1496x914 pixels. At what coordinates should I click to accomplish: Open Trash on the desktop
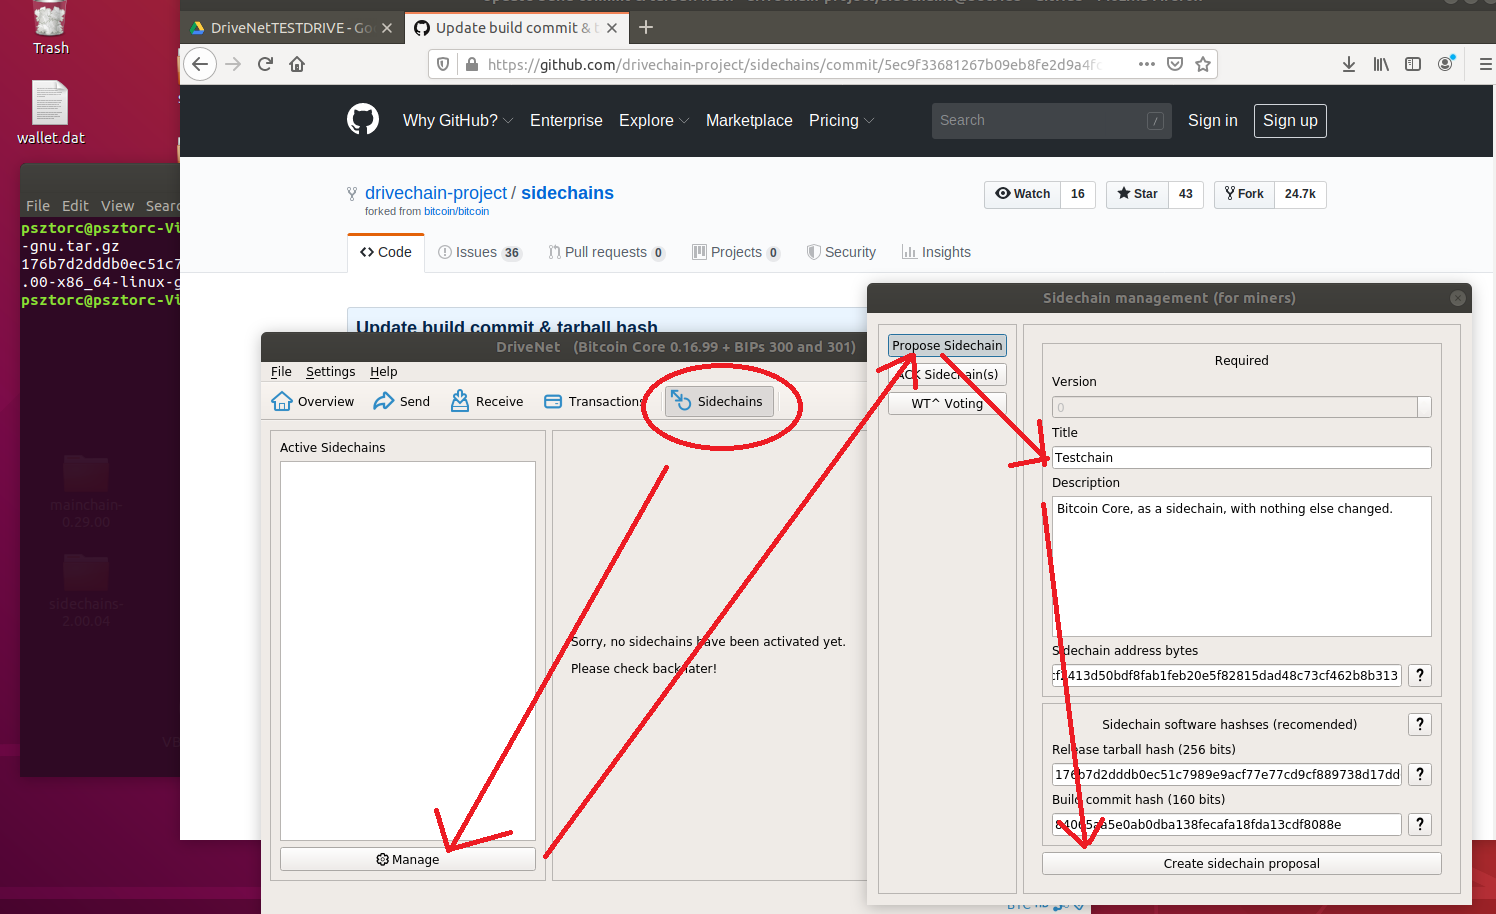[50, 28]
